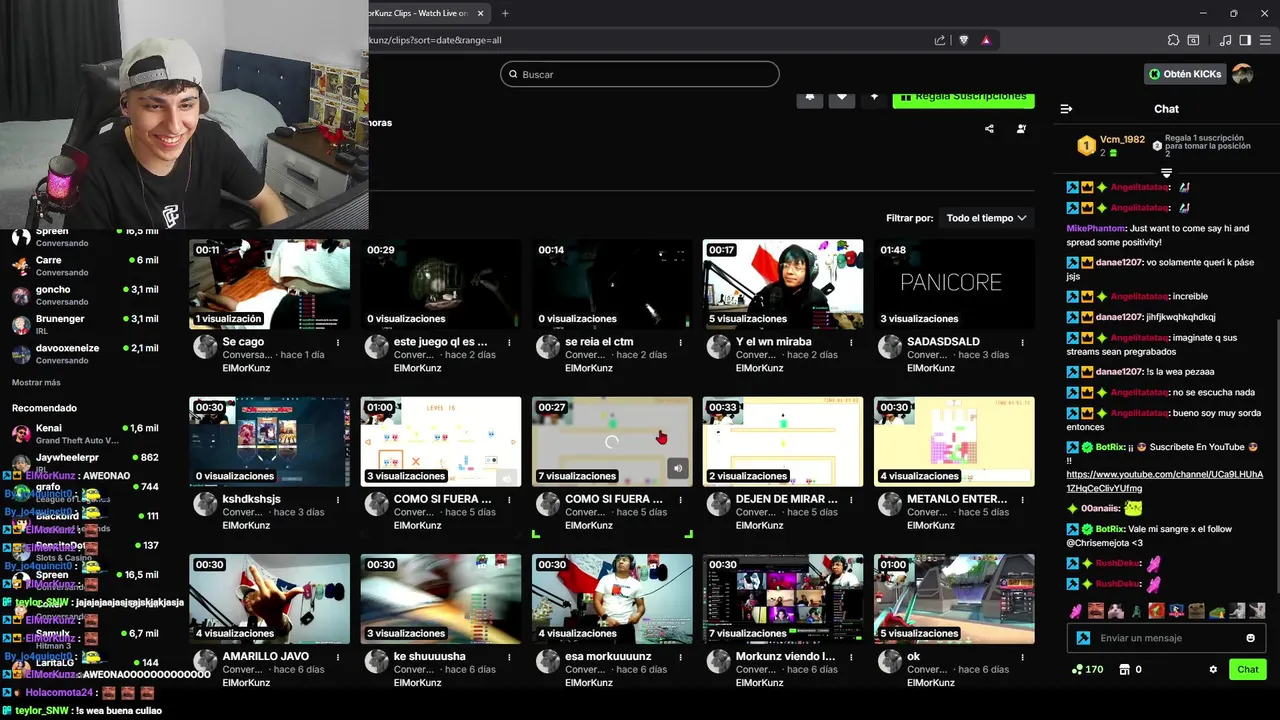Click MikePhantom username in chat

click(1096, 229)
